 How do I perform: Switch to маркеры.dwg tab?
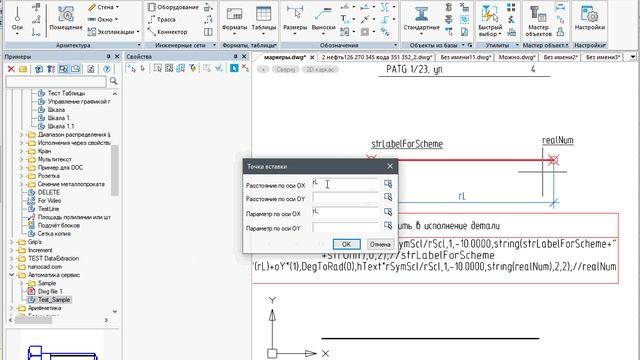pyautogui.click(x=284, y=57)
